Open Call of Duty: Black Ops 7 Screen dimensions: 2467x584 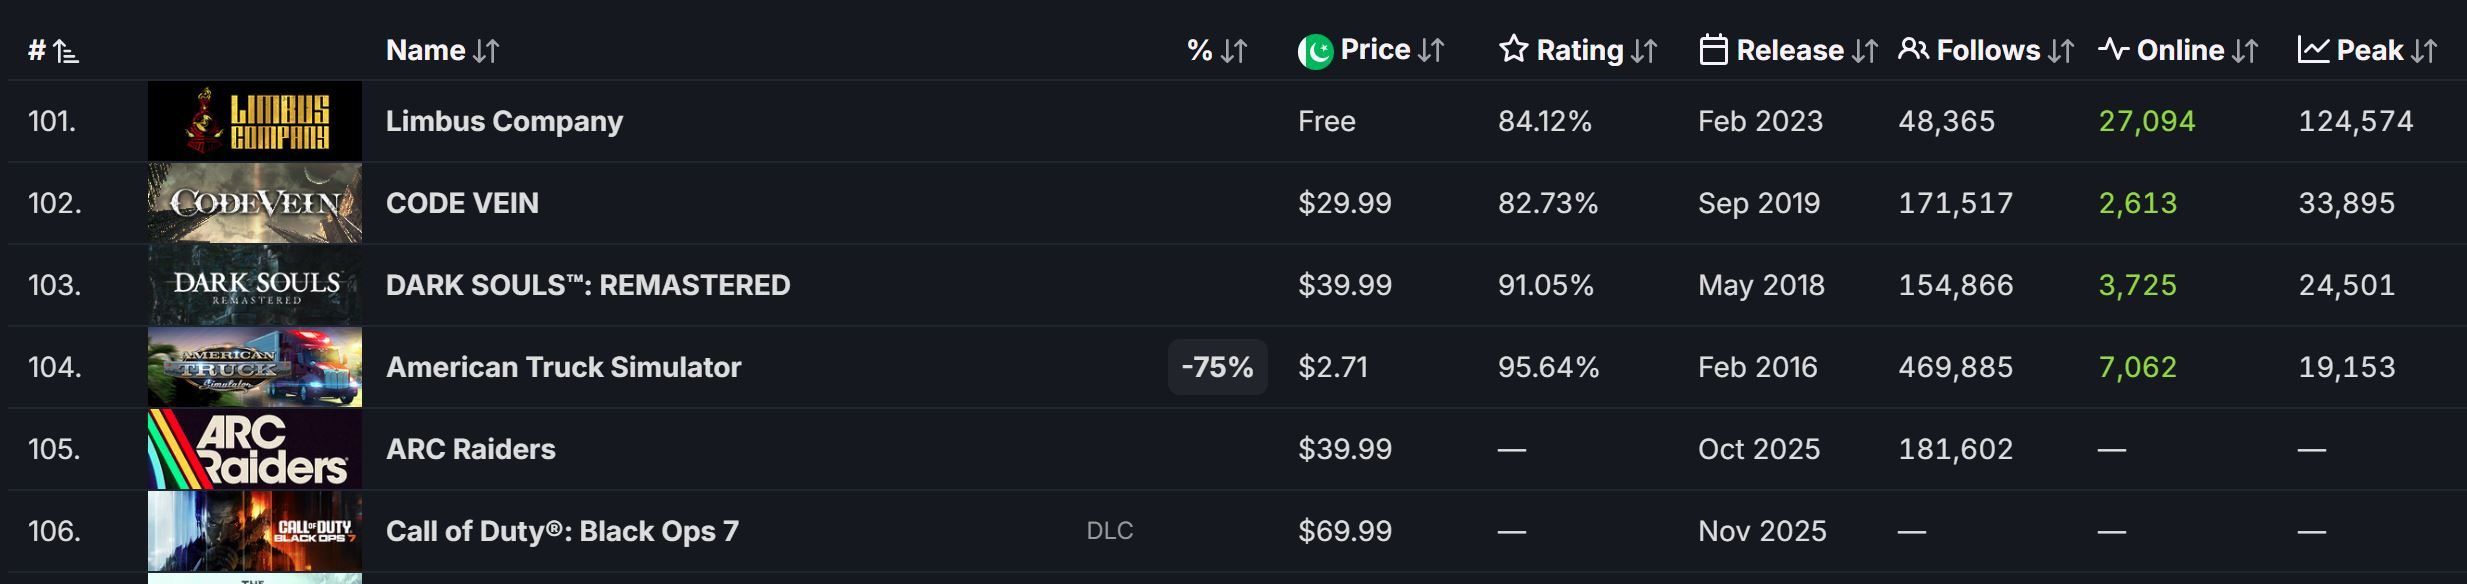[x=562, y=531]
